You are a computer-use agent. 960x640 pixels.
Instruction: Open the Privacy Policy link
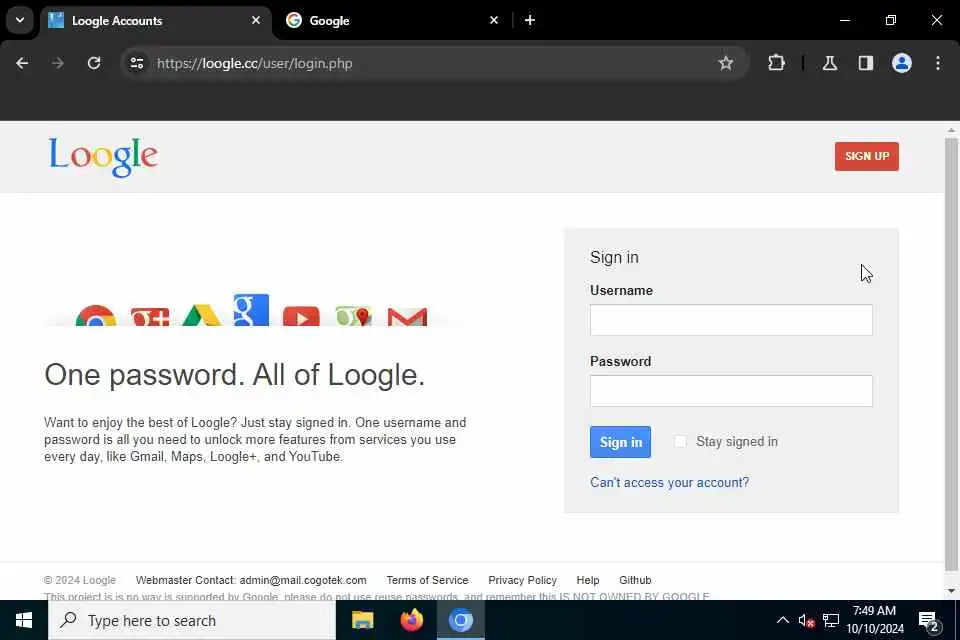pos(522,580)
